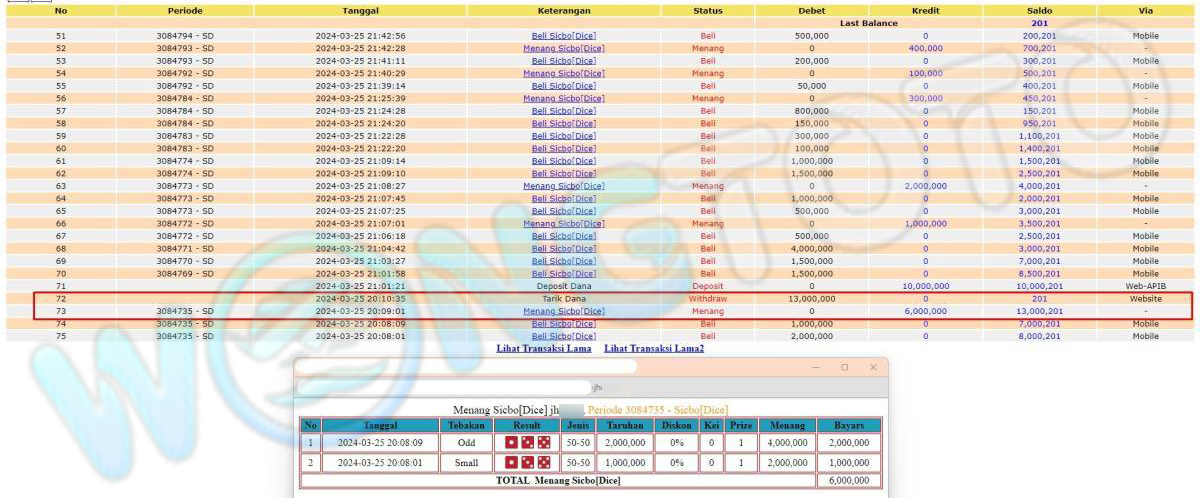
Task: Click the first red dice in the Odd row
Action: 511,442
